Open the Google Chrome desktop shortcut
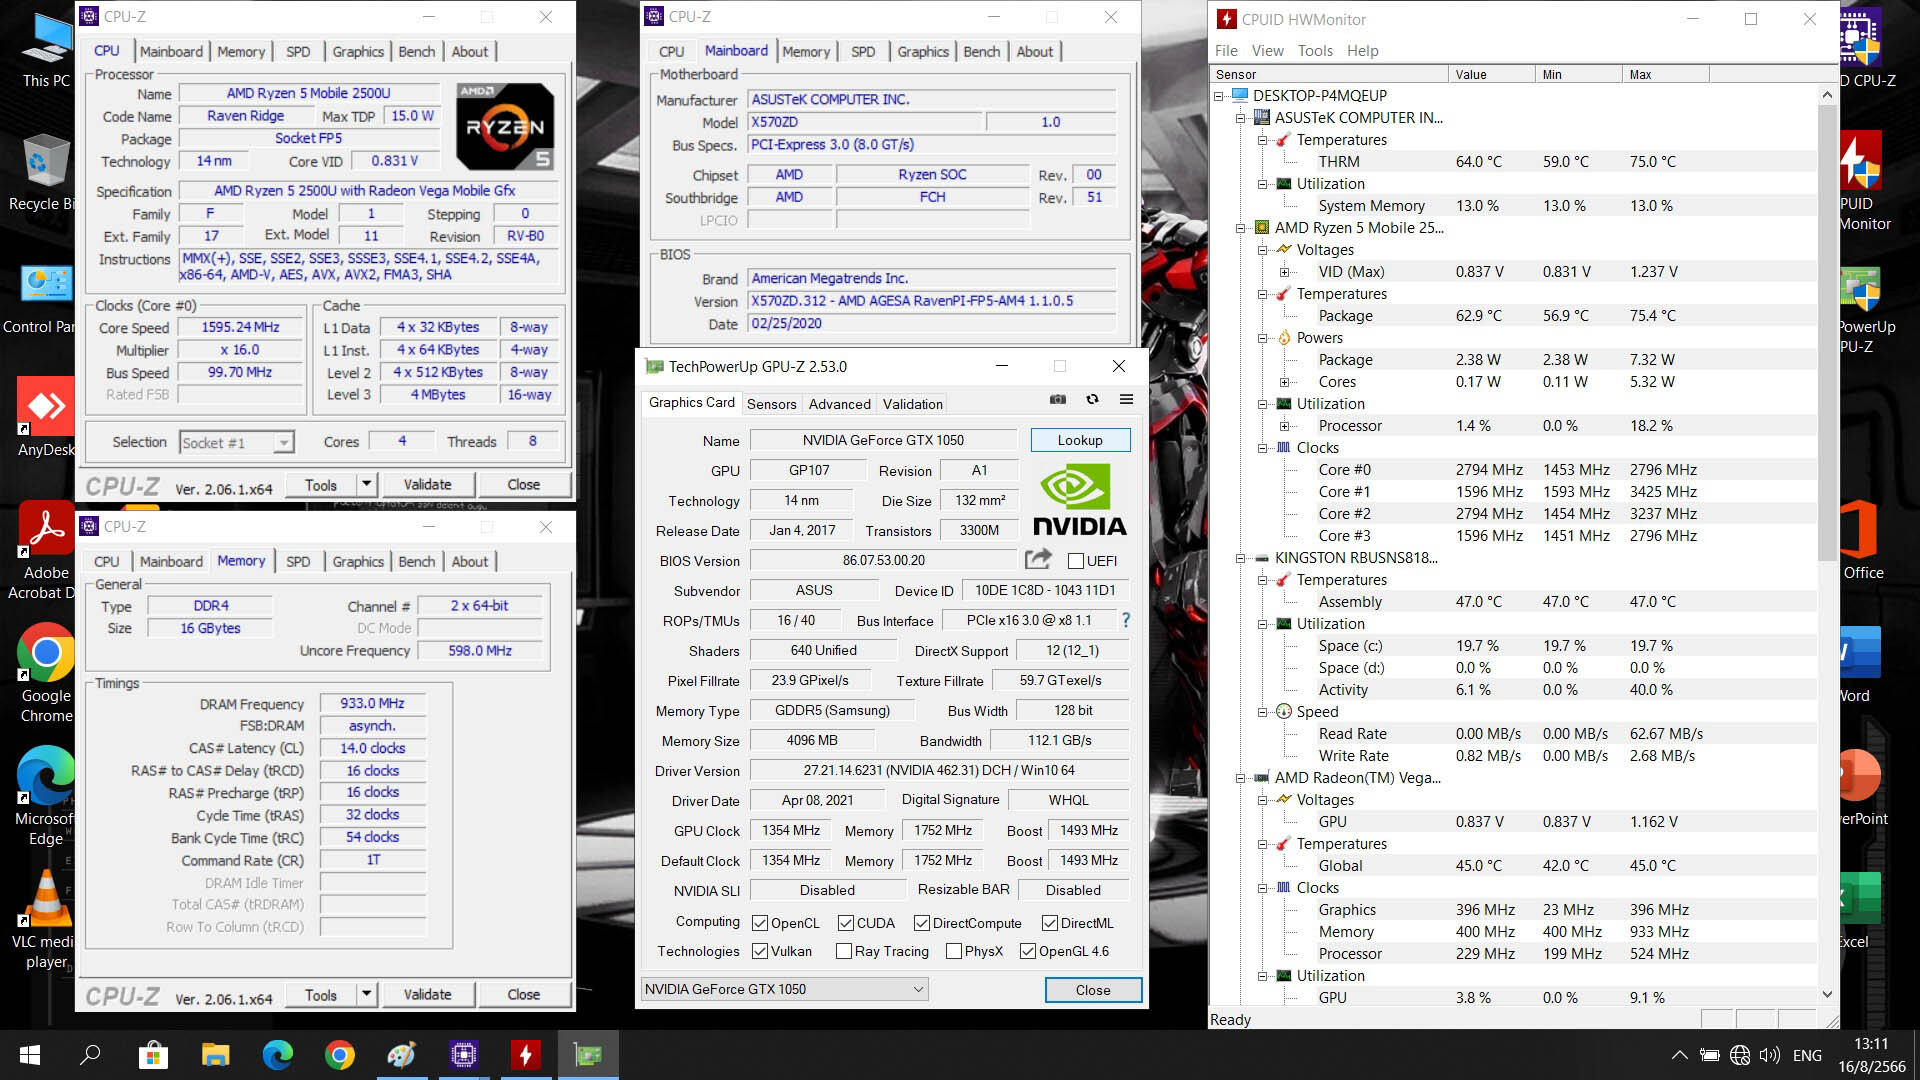Viewport: 1920px width, 1080px height. click(x=46, y=673)
